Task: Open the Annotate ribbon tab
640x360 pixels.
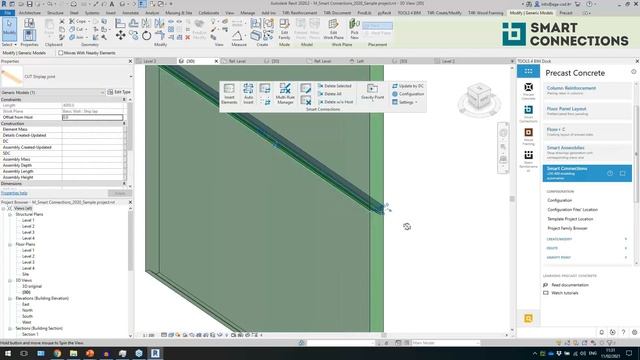Action: [130, 13]
